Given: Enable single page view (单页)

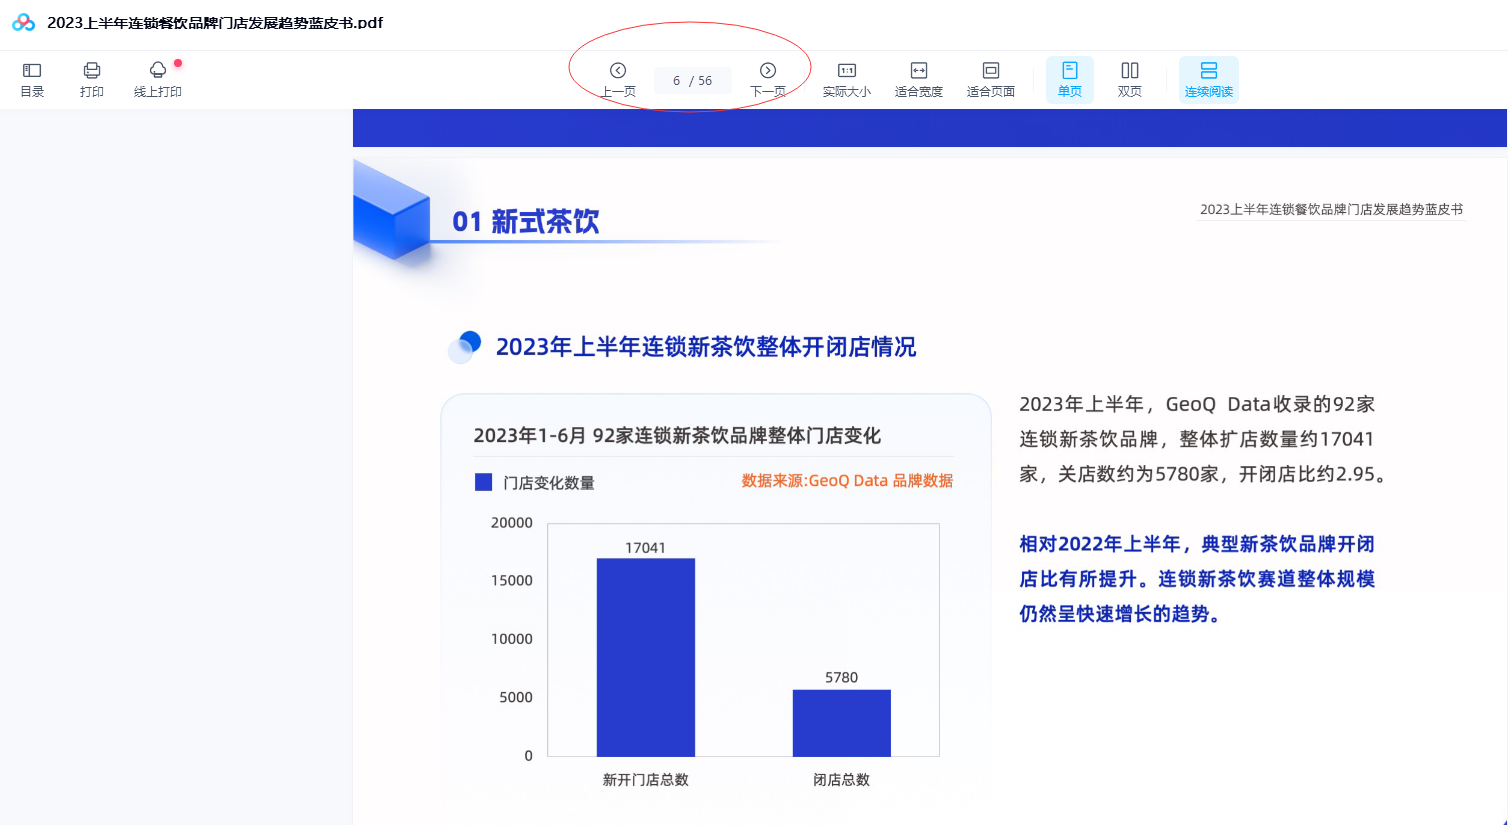Looking at the screenshot, I should (x=1069, y=79).
